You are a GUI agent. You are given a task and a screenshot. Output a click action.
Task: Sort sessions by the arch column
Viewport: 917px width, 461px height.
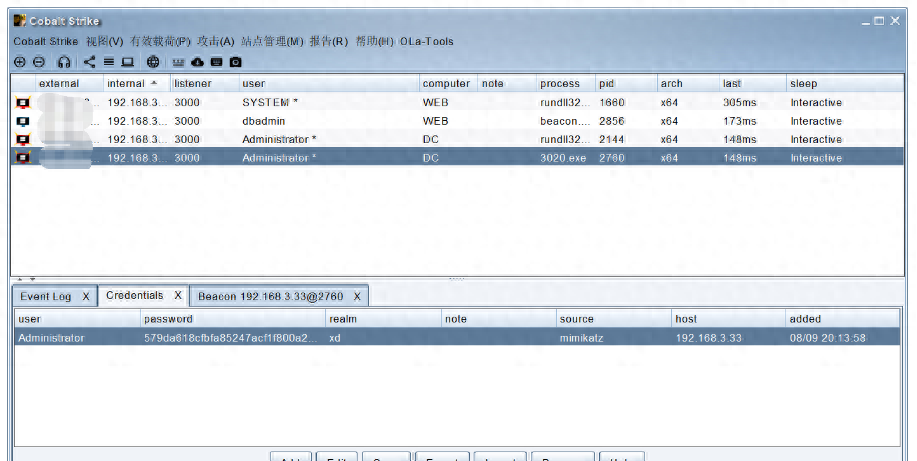pos(688,84)
